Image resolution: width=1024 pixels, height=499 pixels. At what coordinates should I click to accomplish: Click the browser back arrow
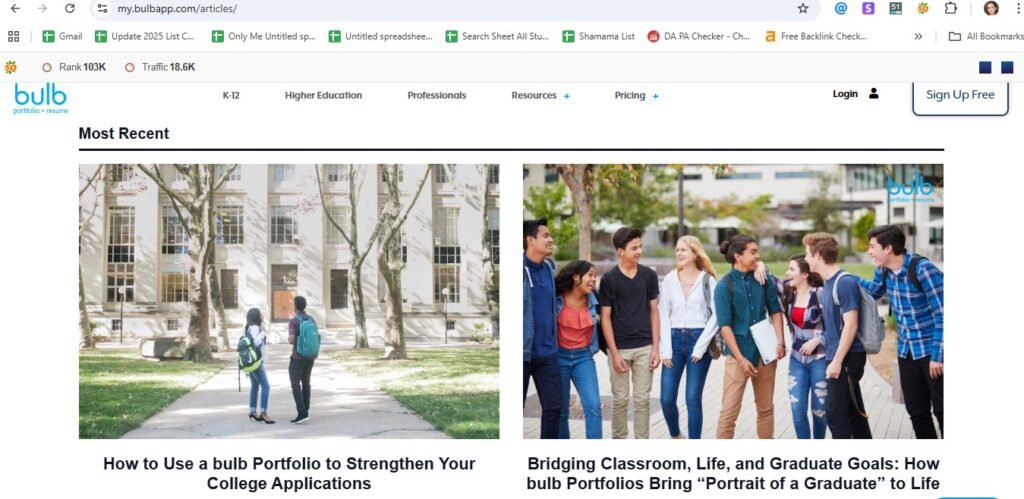click(14, 8)
